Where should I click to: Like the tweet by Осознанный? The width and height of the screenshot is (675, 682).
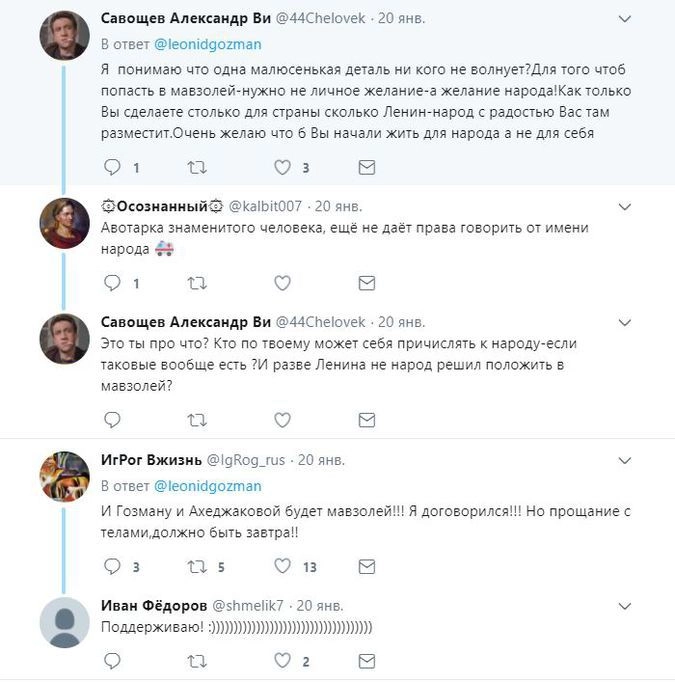point(282,283)
